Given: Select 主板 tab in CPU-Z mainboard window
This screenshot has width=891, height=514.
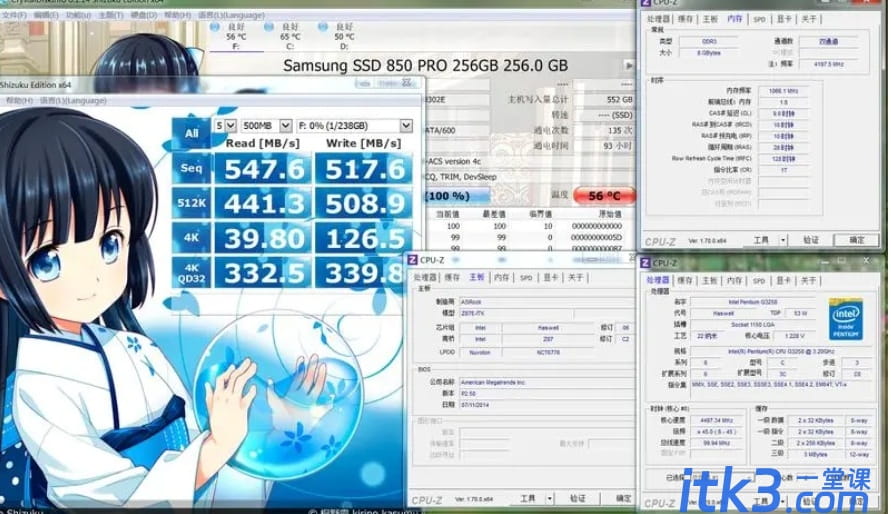Looking at the screenshot, I should point(476,277).
